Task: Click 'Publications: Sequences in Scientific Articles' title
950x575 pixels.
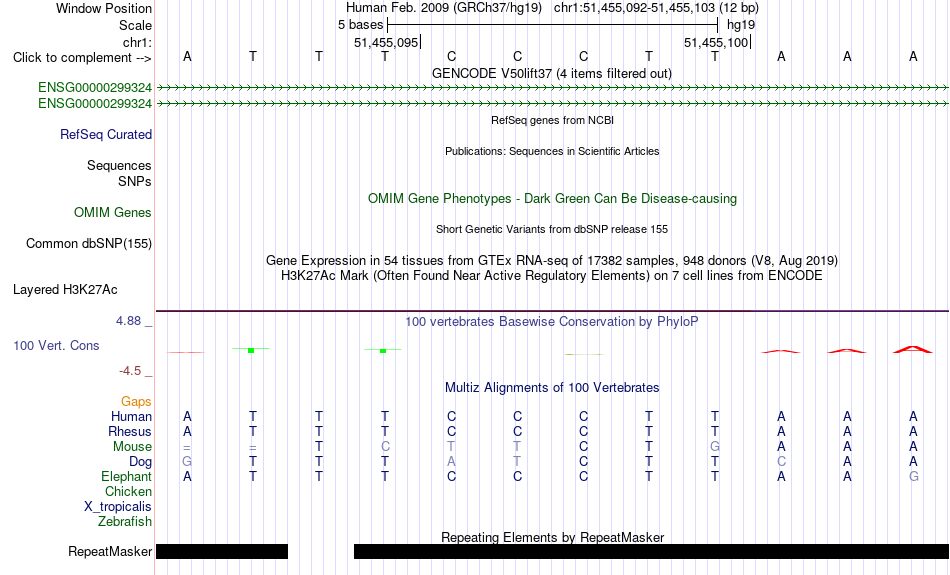Action: (552, 151)
